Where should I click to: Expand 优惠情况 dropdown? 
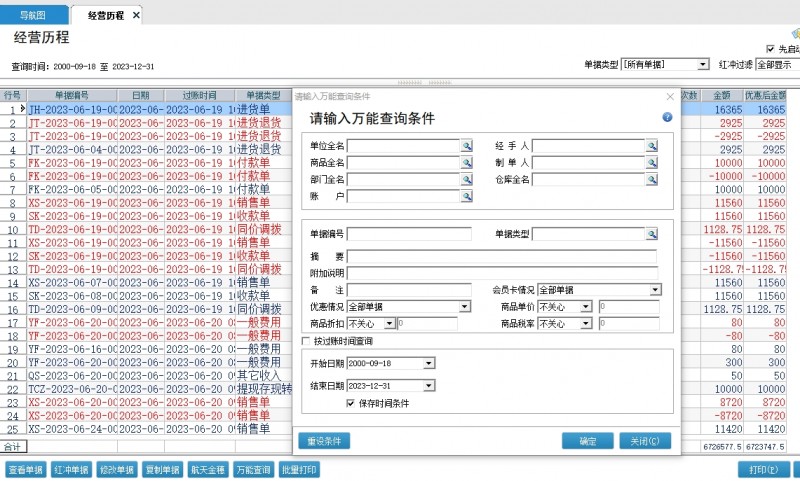[x=464, y=307]
